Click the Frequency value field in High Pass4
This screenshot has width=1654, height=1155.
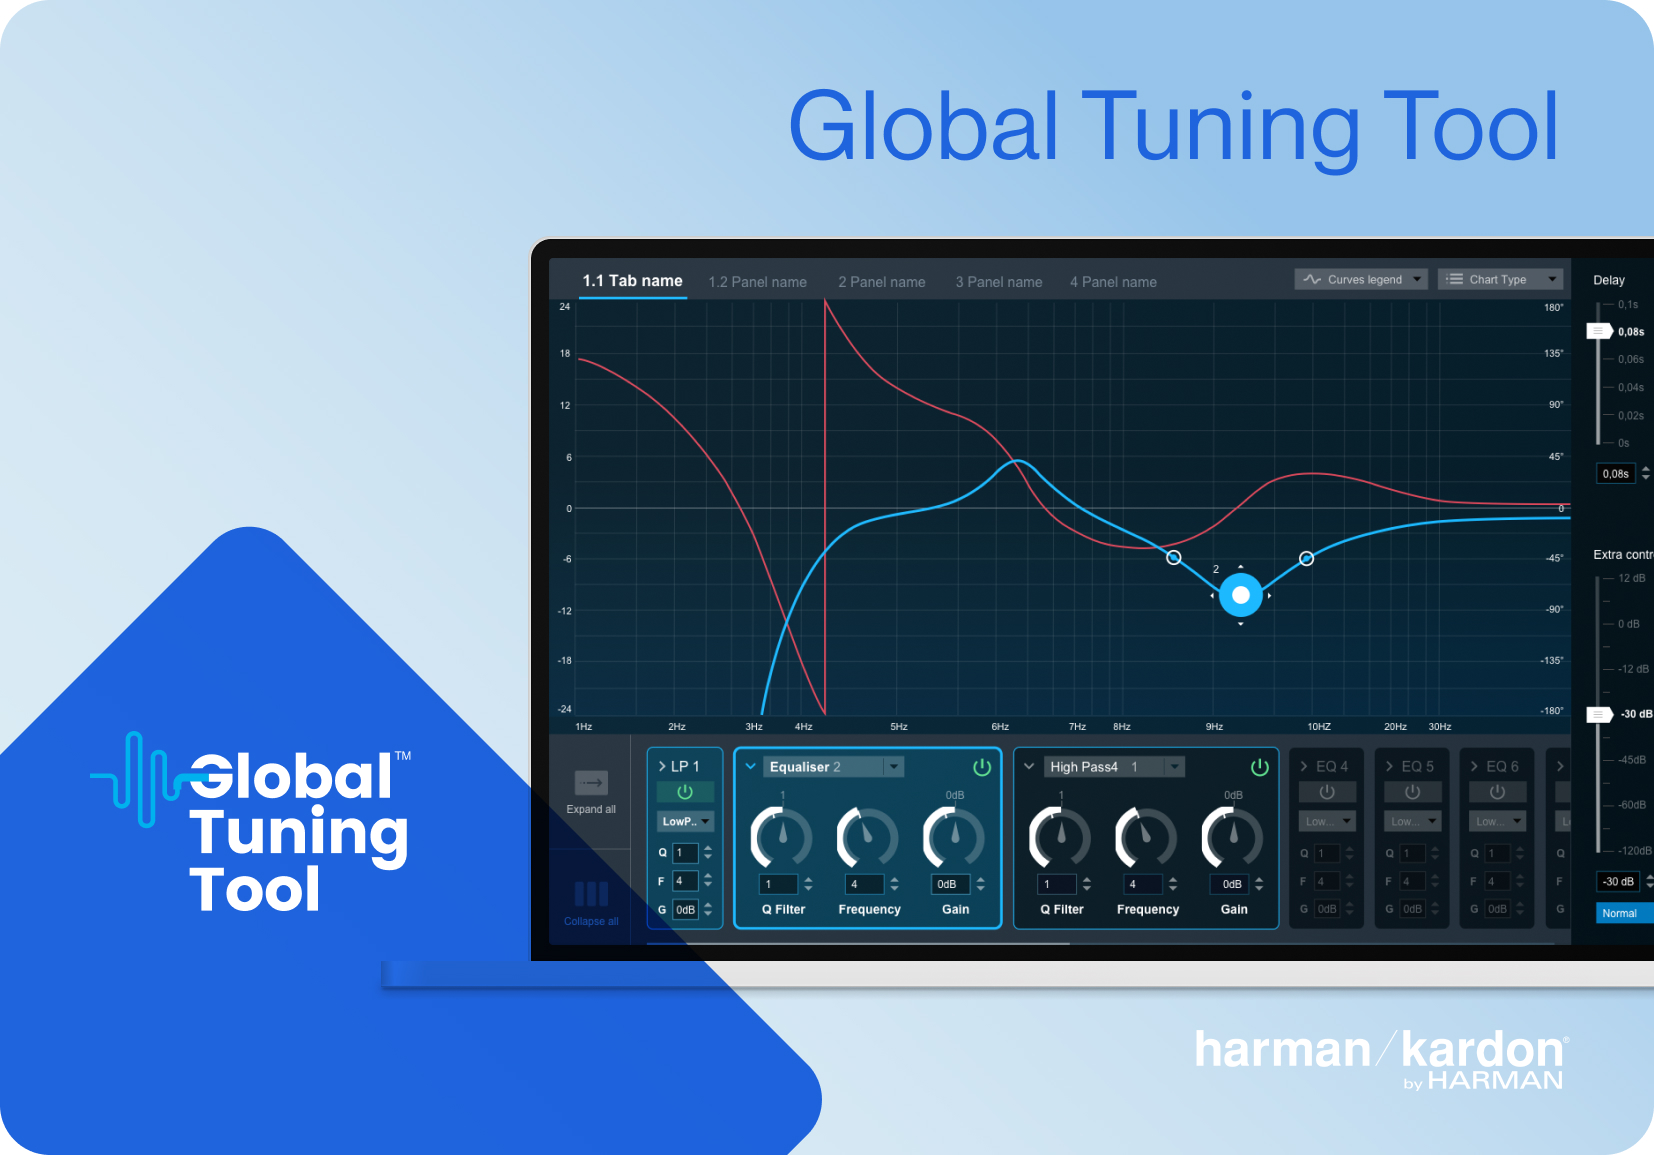(x=1143, y=884)
